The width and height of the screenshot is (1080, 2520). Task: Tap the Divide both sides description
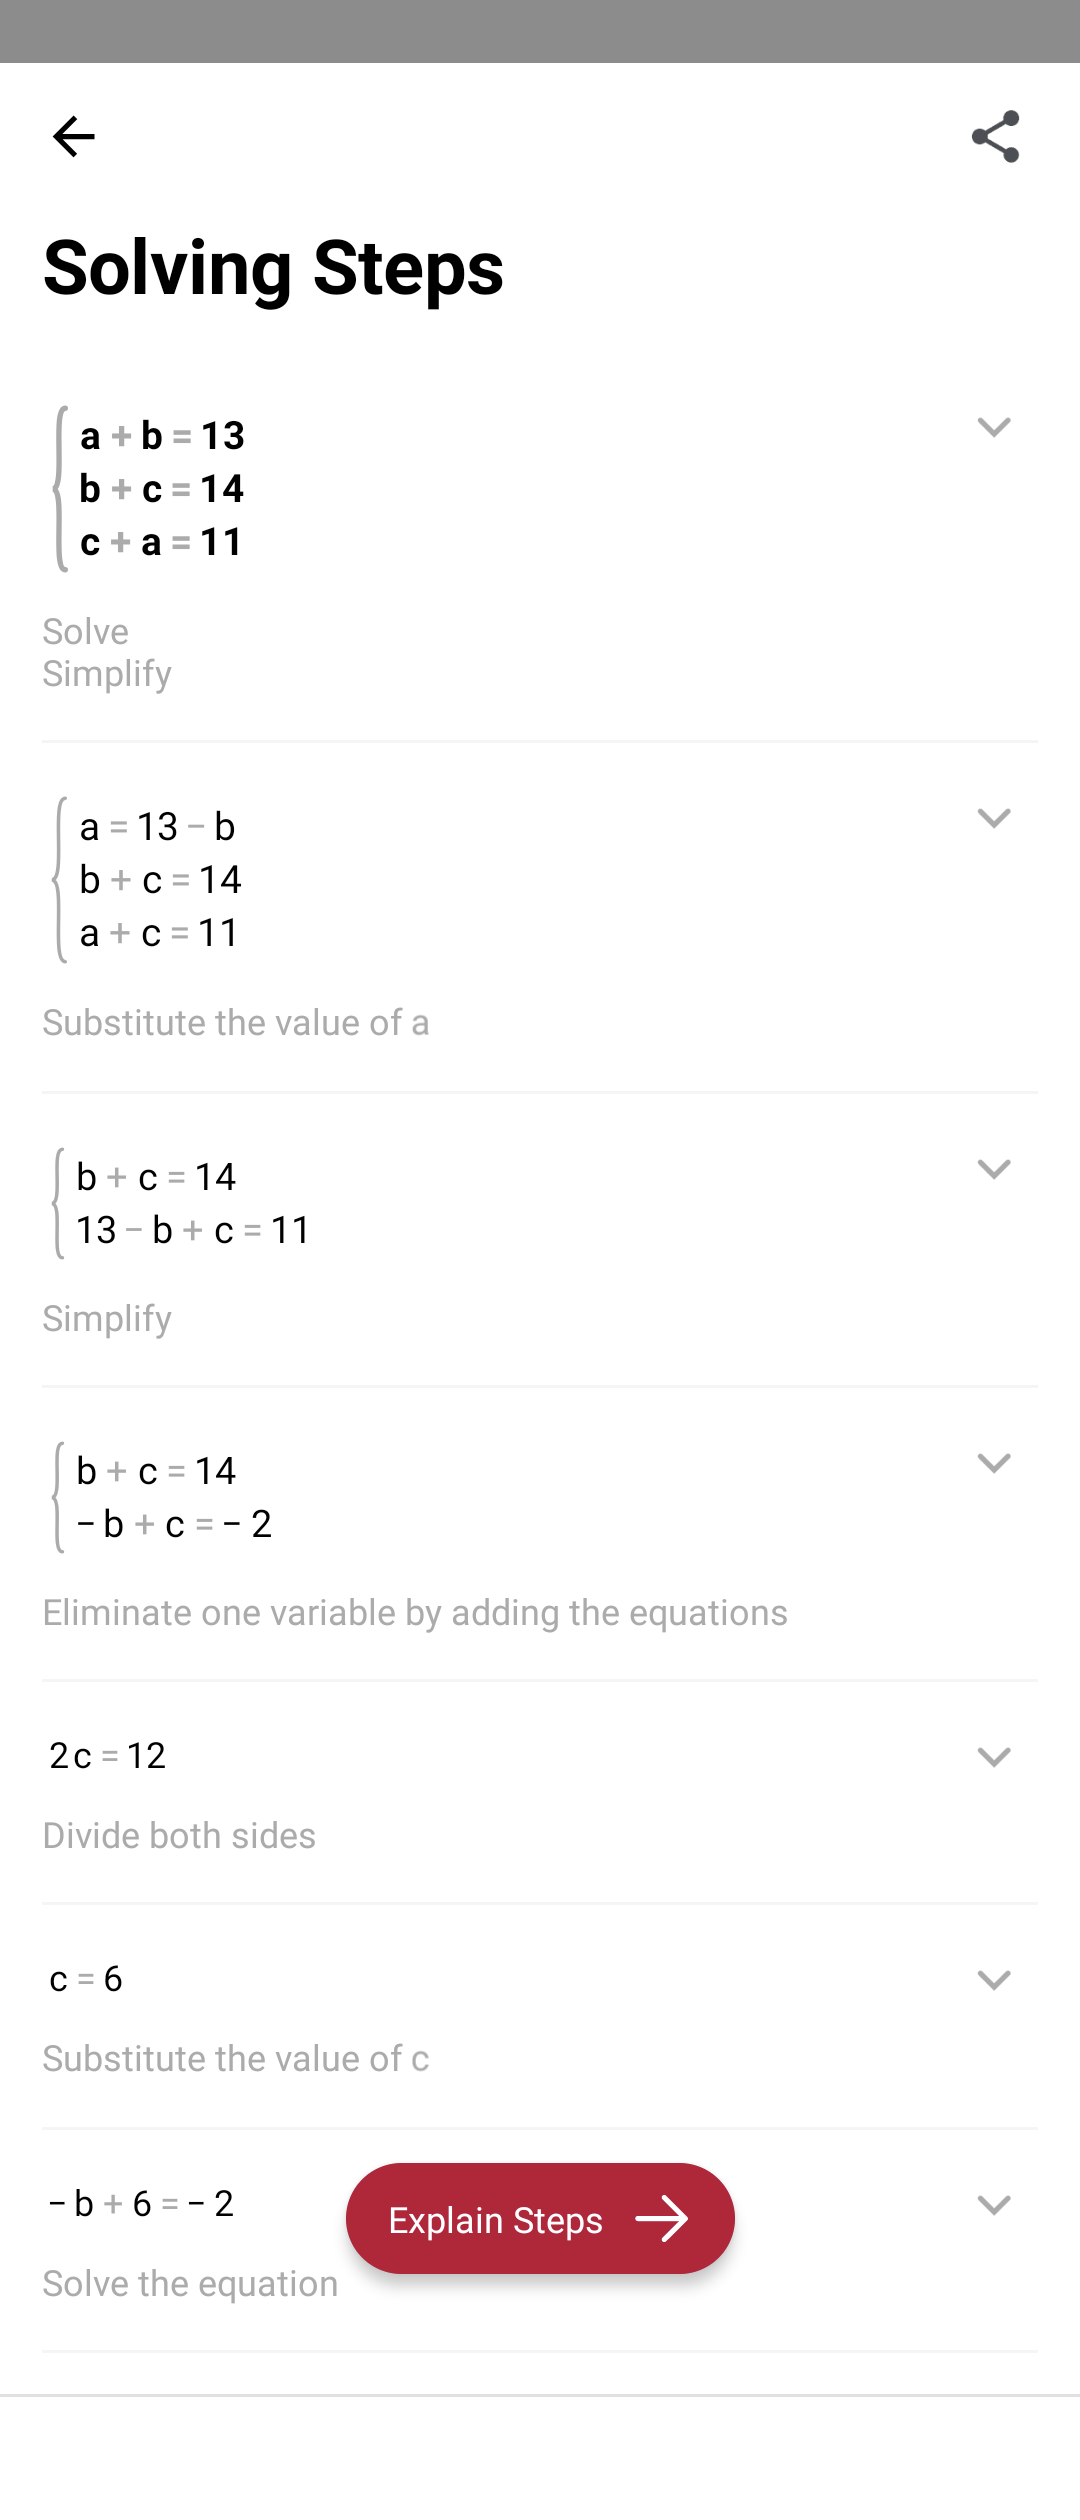[179, 1836]
